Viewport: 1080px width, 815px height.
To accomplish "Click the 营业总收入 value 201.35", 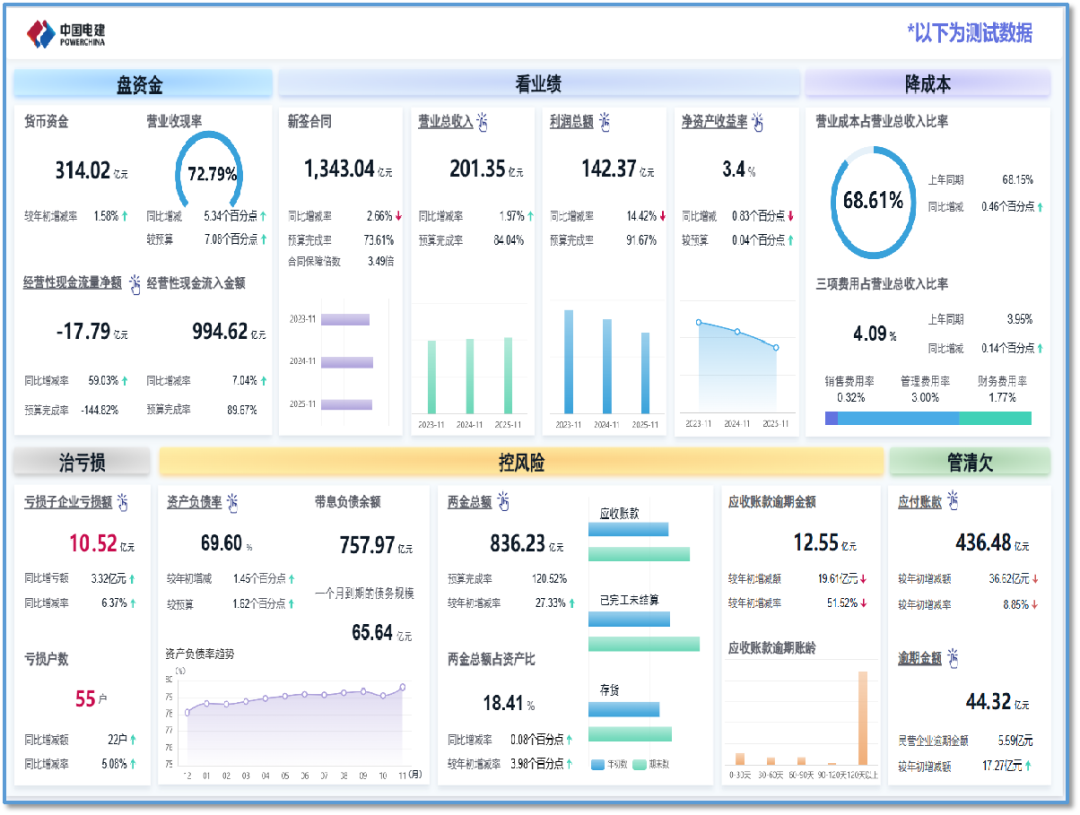I will click(477, 169).
